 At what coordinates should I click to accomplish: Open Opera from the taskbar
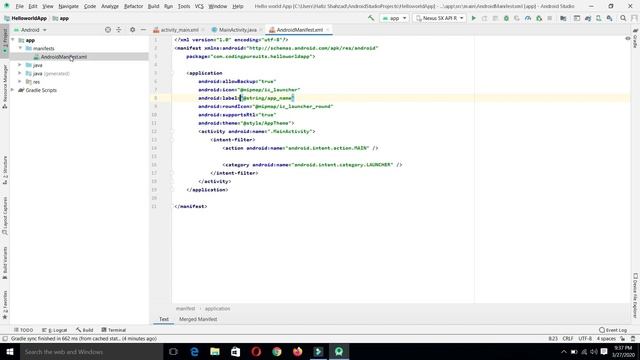click(x=256, y=351)
